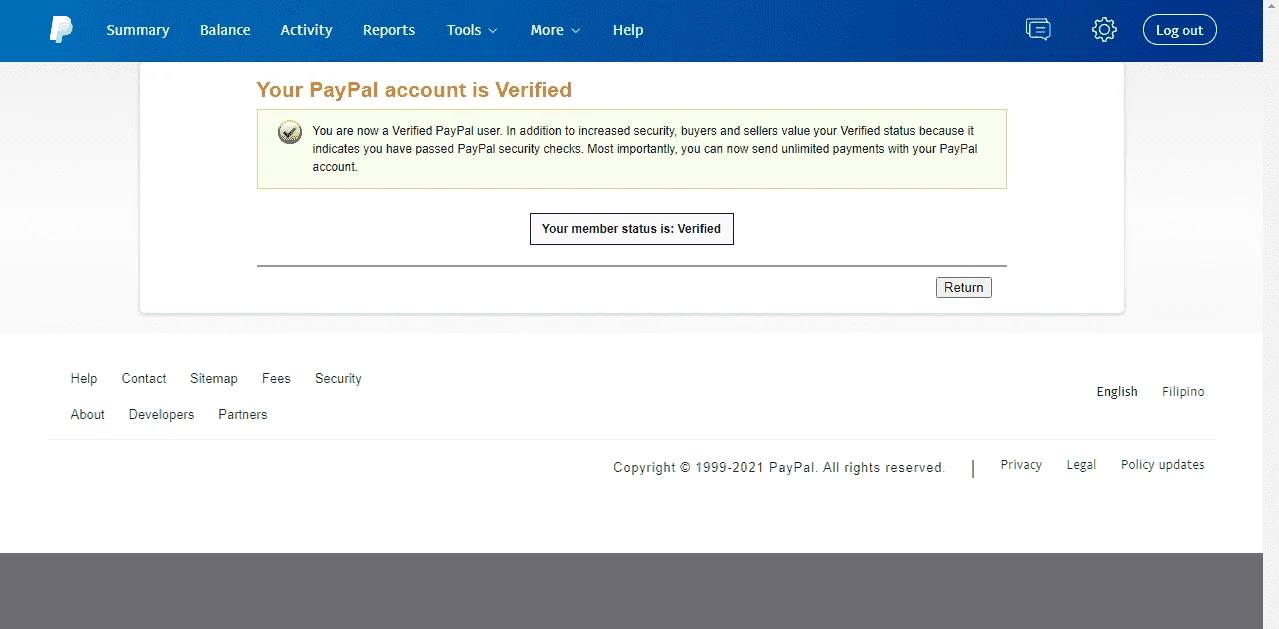Viewport: 1279px width, 629px height.
Task: Expand the Tools dropdown menu
Action: coord(472,30)
